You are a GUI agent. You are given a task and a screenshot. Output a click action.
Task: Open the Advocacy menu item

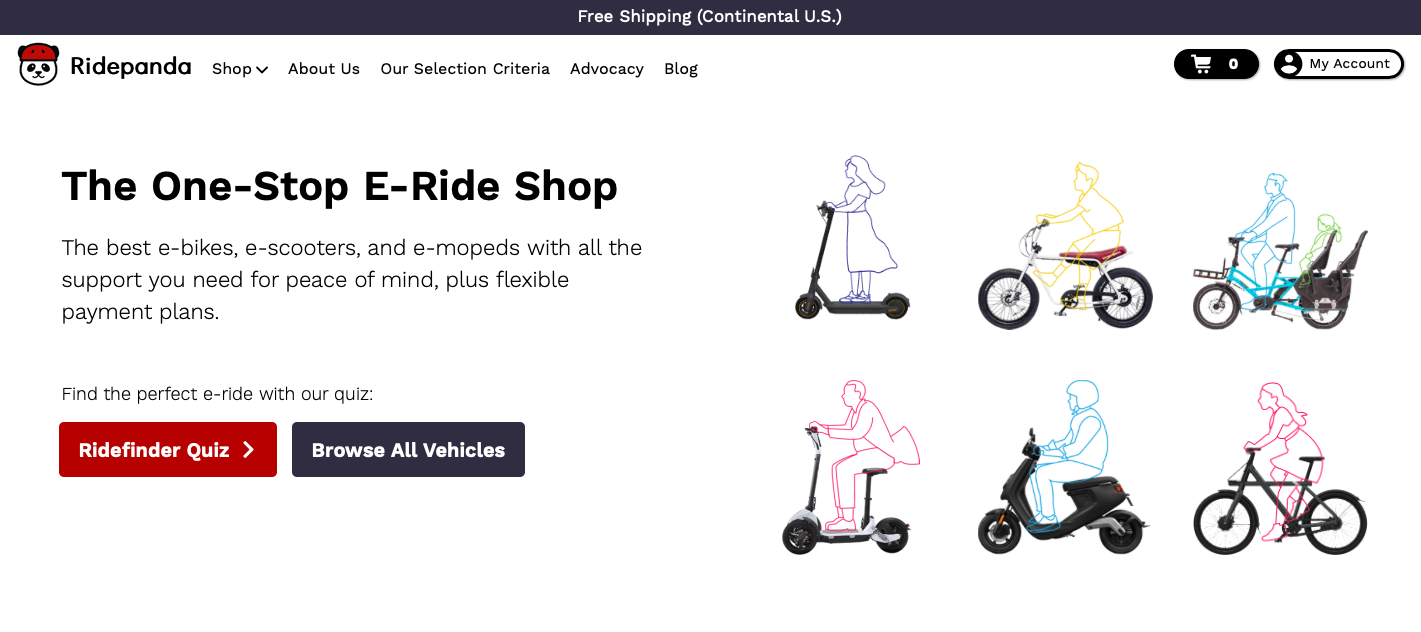tap(607, 69)
